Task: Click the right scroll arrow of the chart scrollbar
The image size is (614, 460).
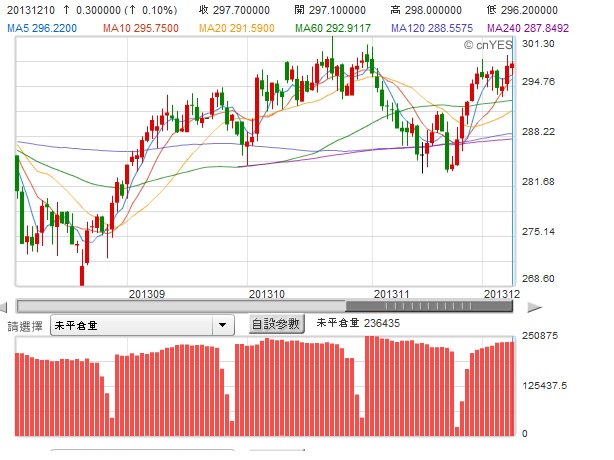Action: pyautogui.click(x=534, y=308)
